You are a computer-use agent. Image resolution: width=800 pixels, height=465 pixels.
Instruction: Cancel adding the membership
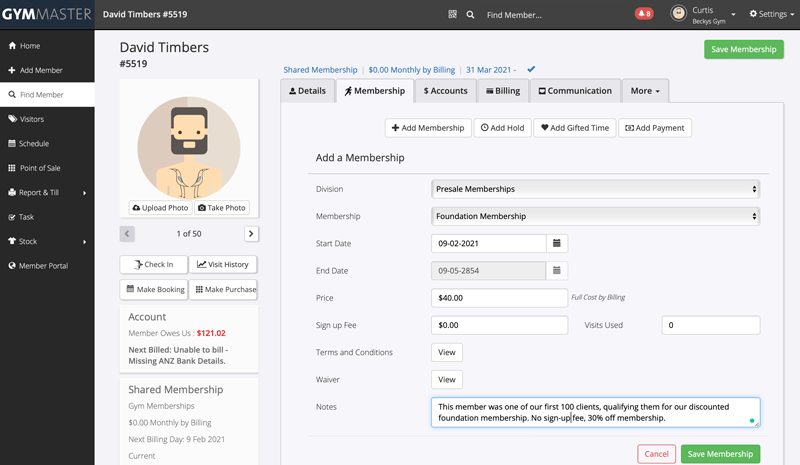tap(656, 454)
